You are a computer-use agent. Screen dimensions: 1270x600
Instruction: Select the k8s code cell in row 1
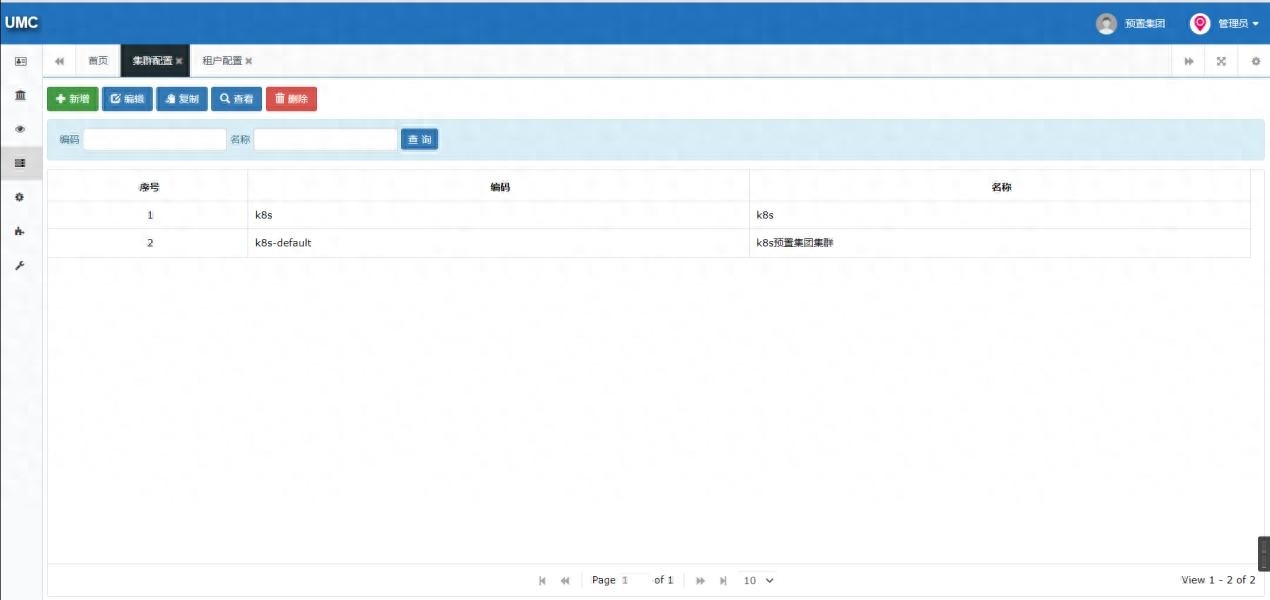[x=499, y=215]
